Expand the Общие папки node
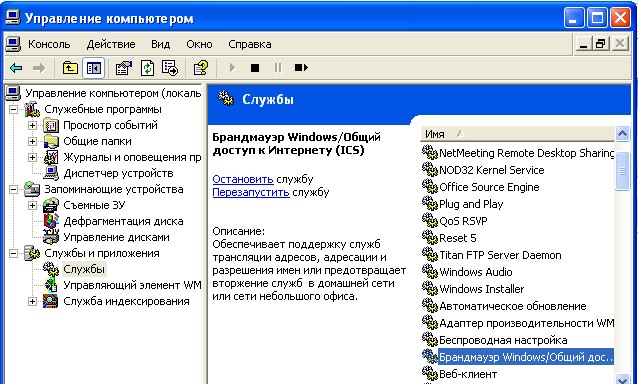 coord(33,141)
